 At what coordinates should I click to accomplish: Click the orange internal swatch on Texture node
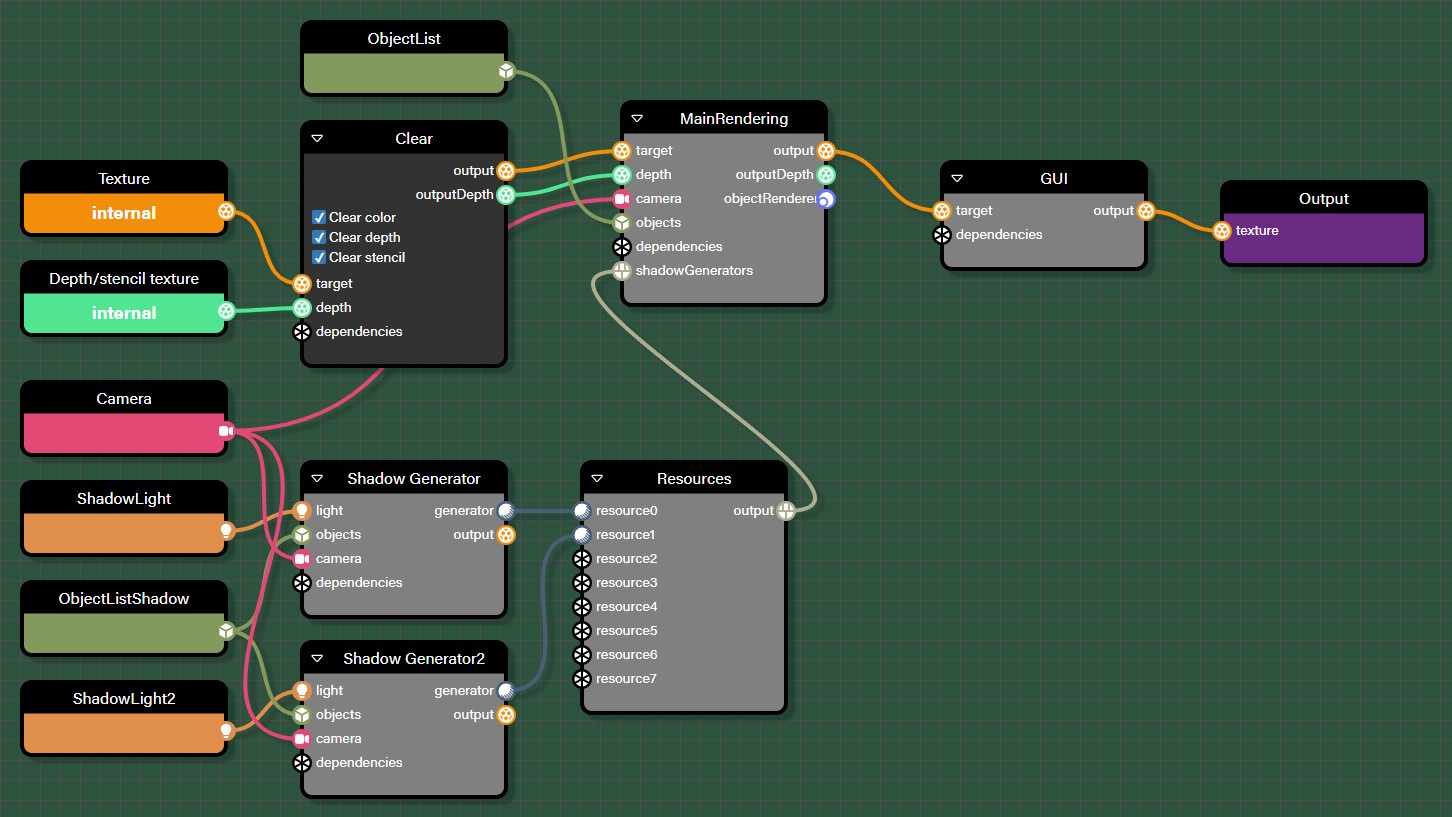click(123, 213)
